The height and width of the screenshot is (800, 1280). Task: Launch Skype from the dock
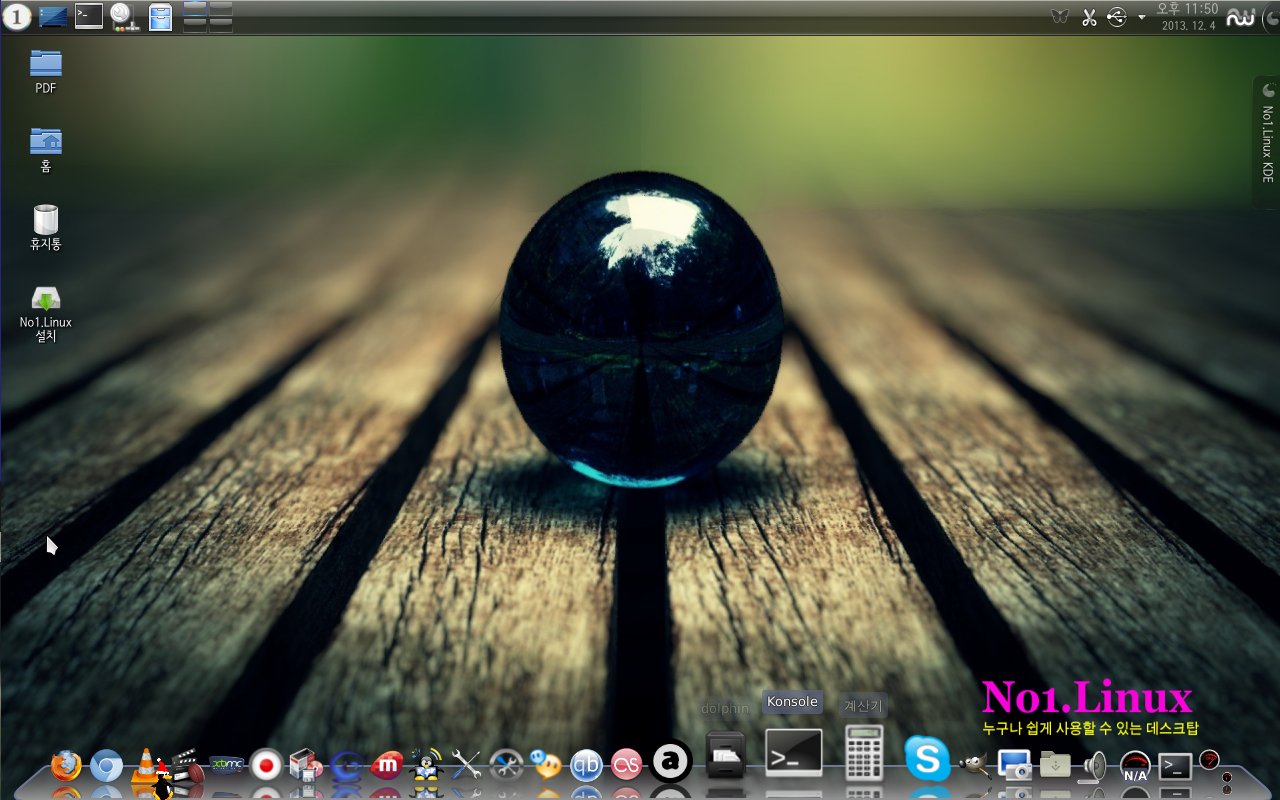(927, 759)
